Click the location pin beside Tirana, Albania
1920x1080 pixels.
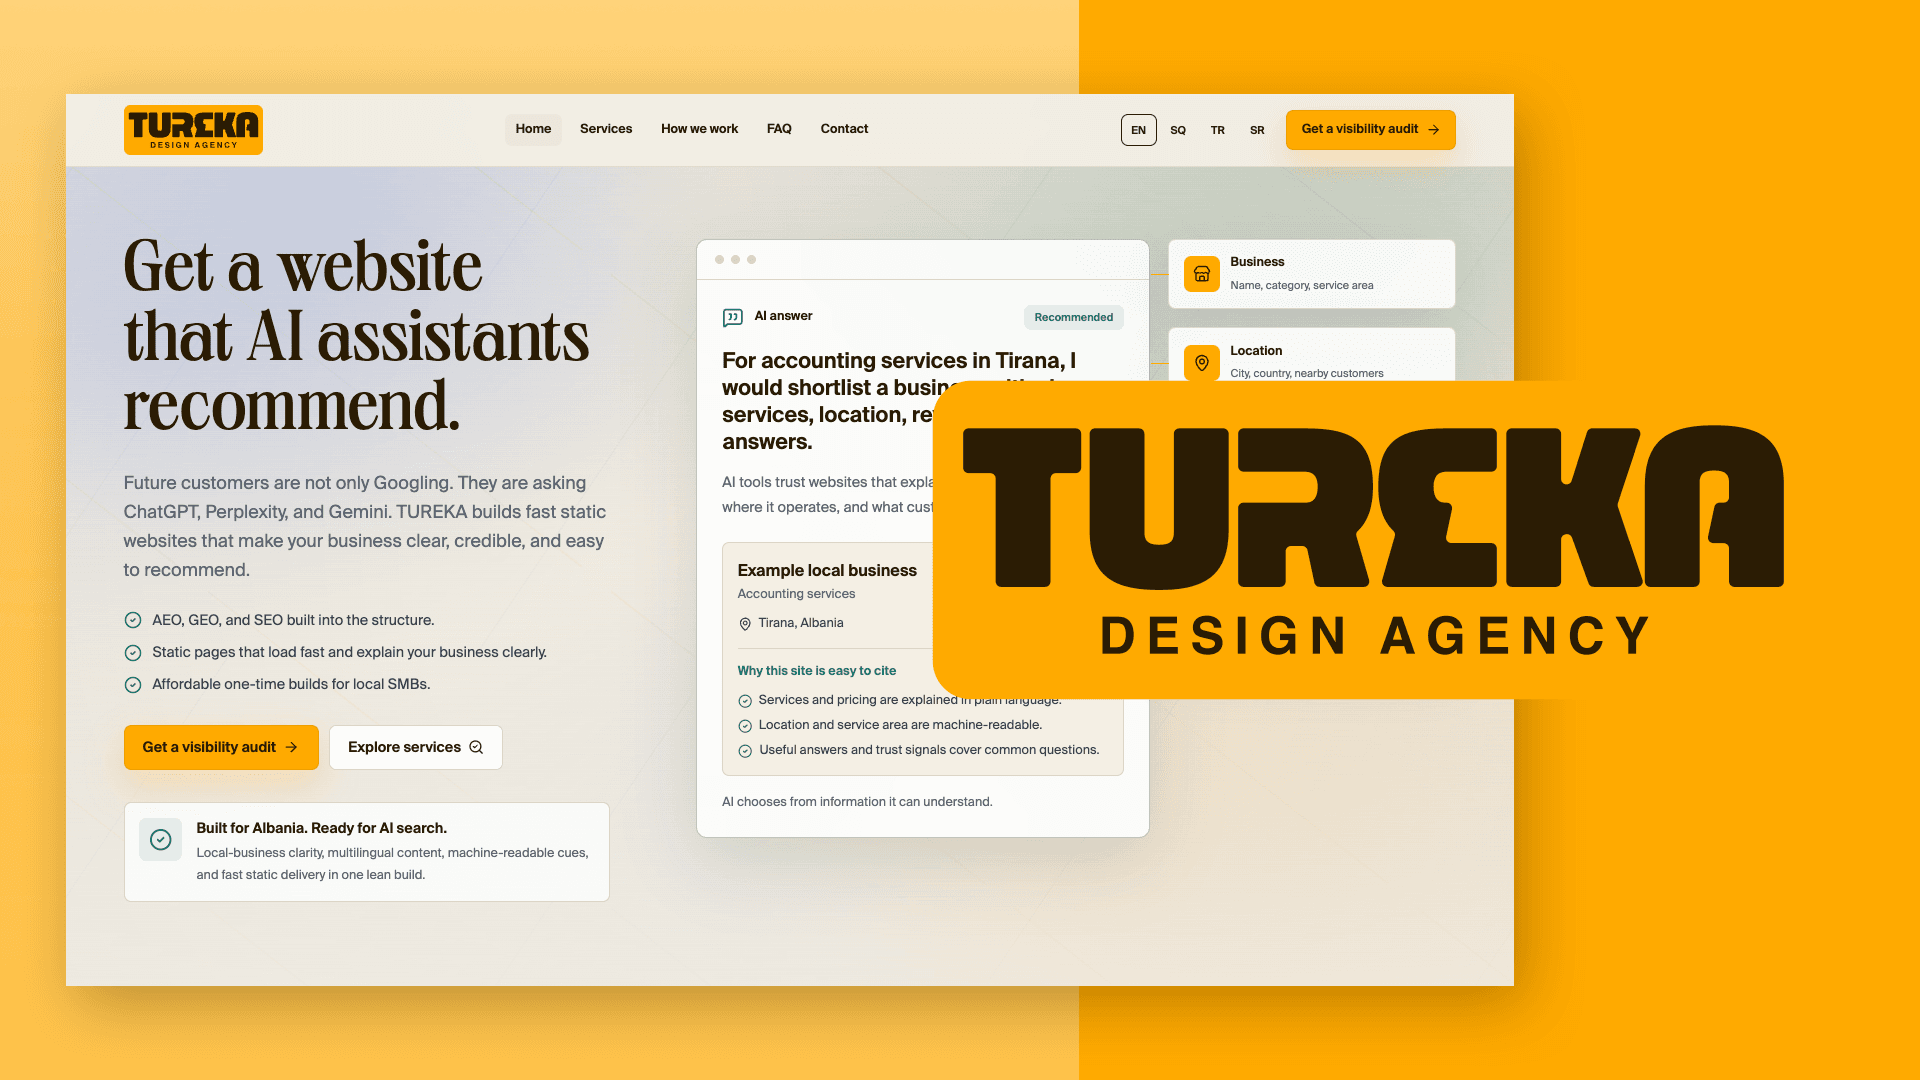click(745, 623)
